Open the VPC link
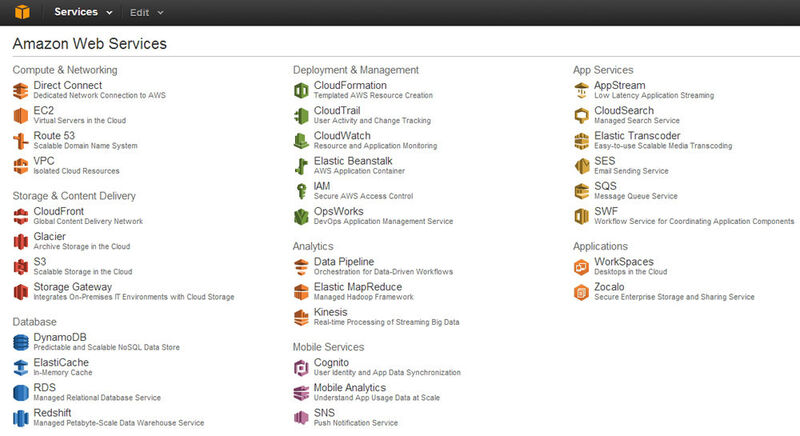 (x=44, y=161)
